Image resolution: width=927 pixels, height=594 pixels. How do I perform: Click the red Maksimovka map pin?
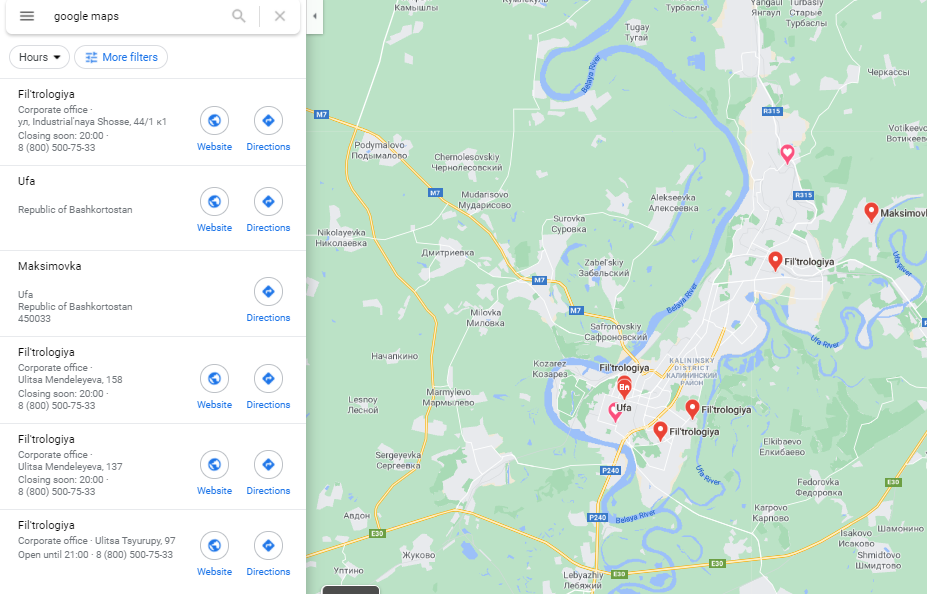[871, 212]
